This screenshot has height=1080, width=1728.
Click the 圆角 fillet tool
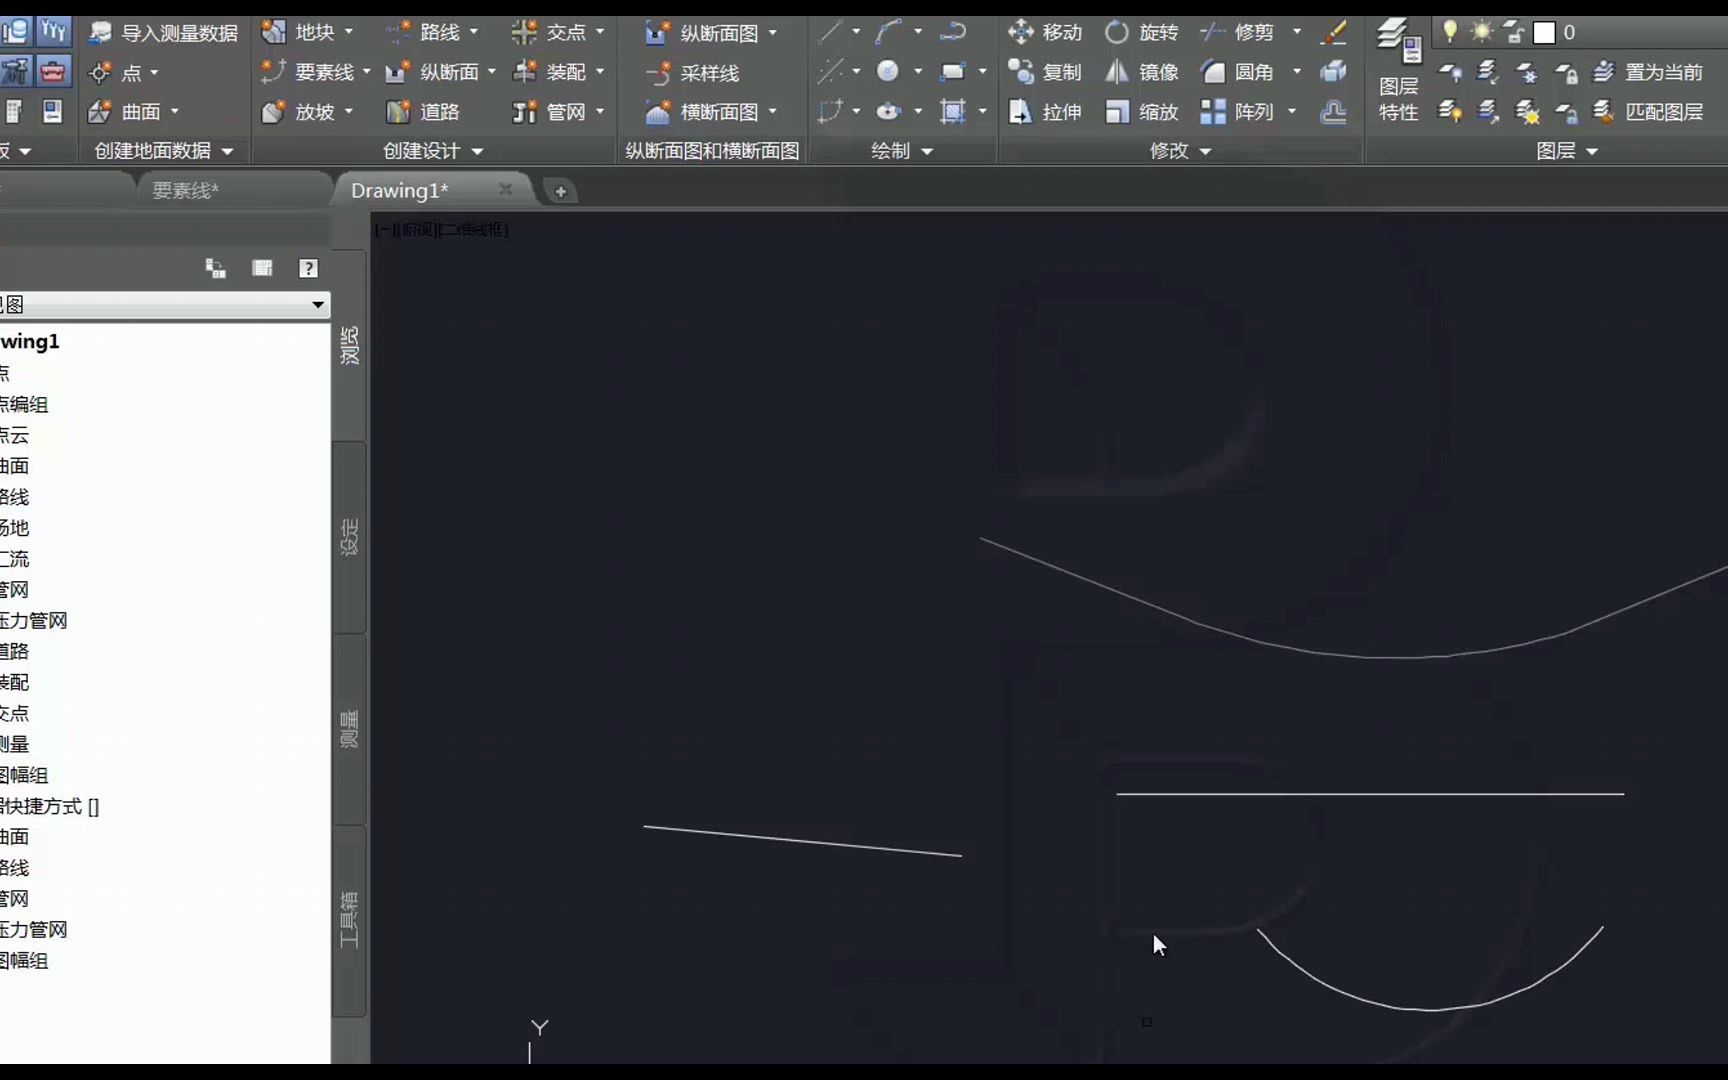click(1243, 72)
